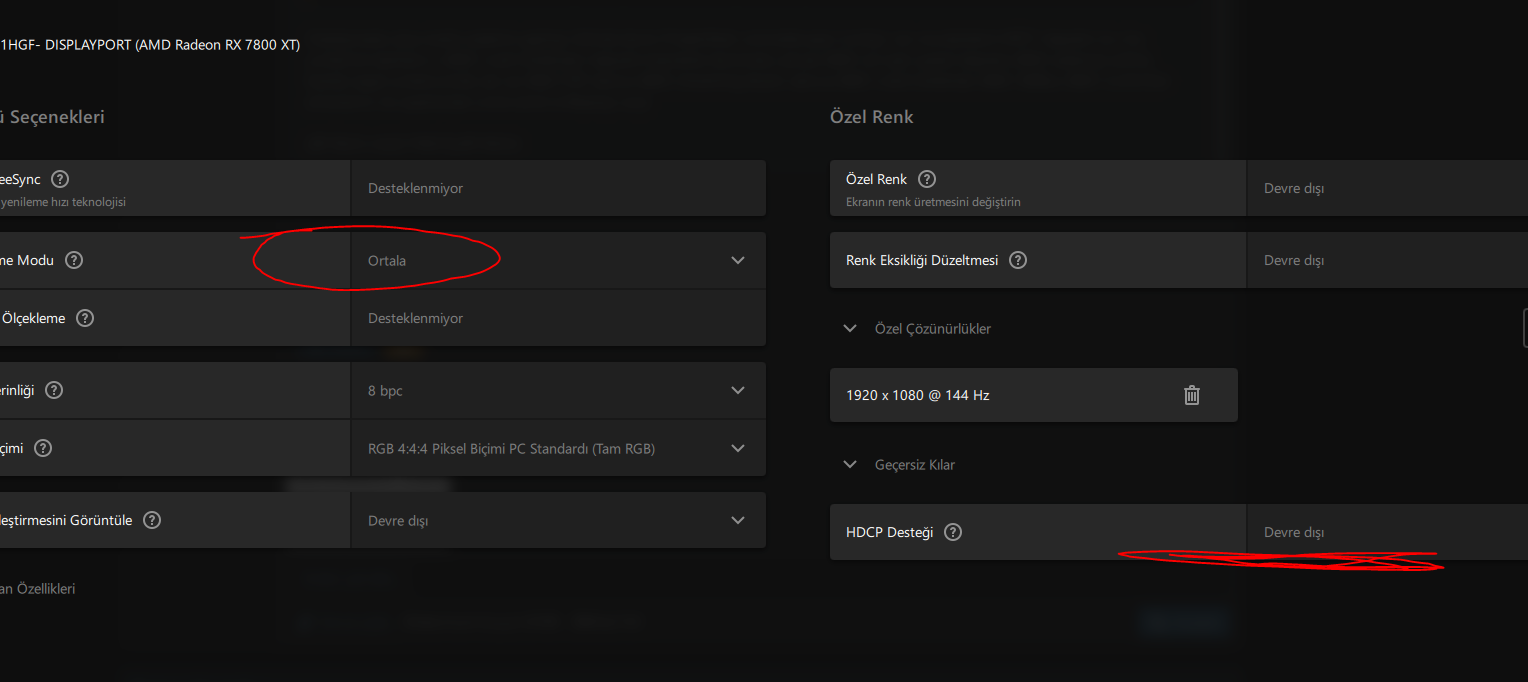Open help icon beside Renk Derinliği
Screen dimensions: 1528x682
pos(54,390)
